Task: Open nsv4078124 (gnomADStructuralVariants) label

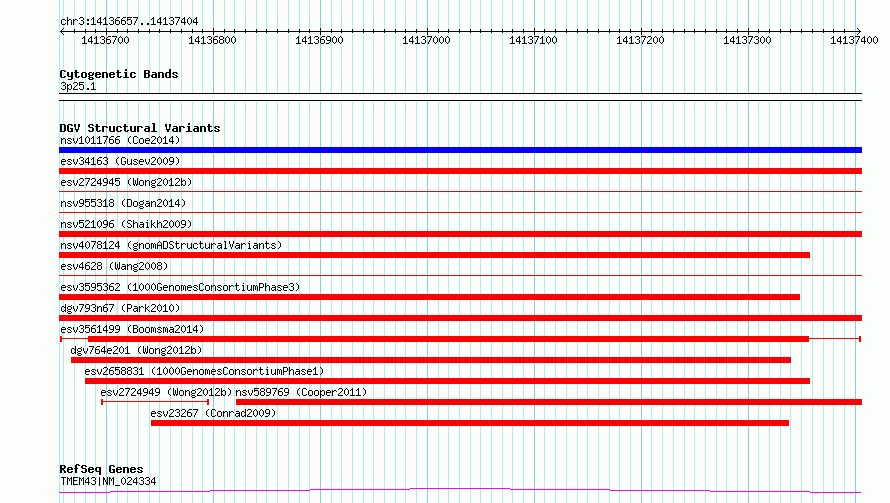Action: point(171,245)
